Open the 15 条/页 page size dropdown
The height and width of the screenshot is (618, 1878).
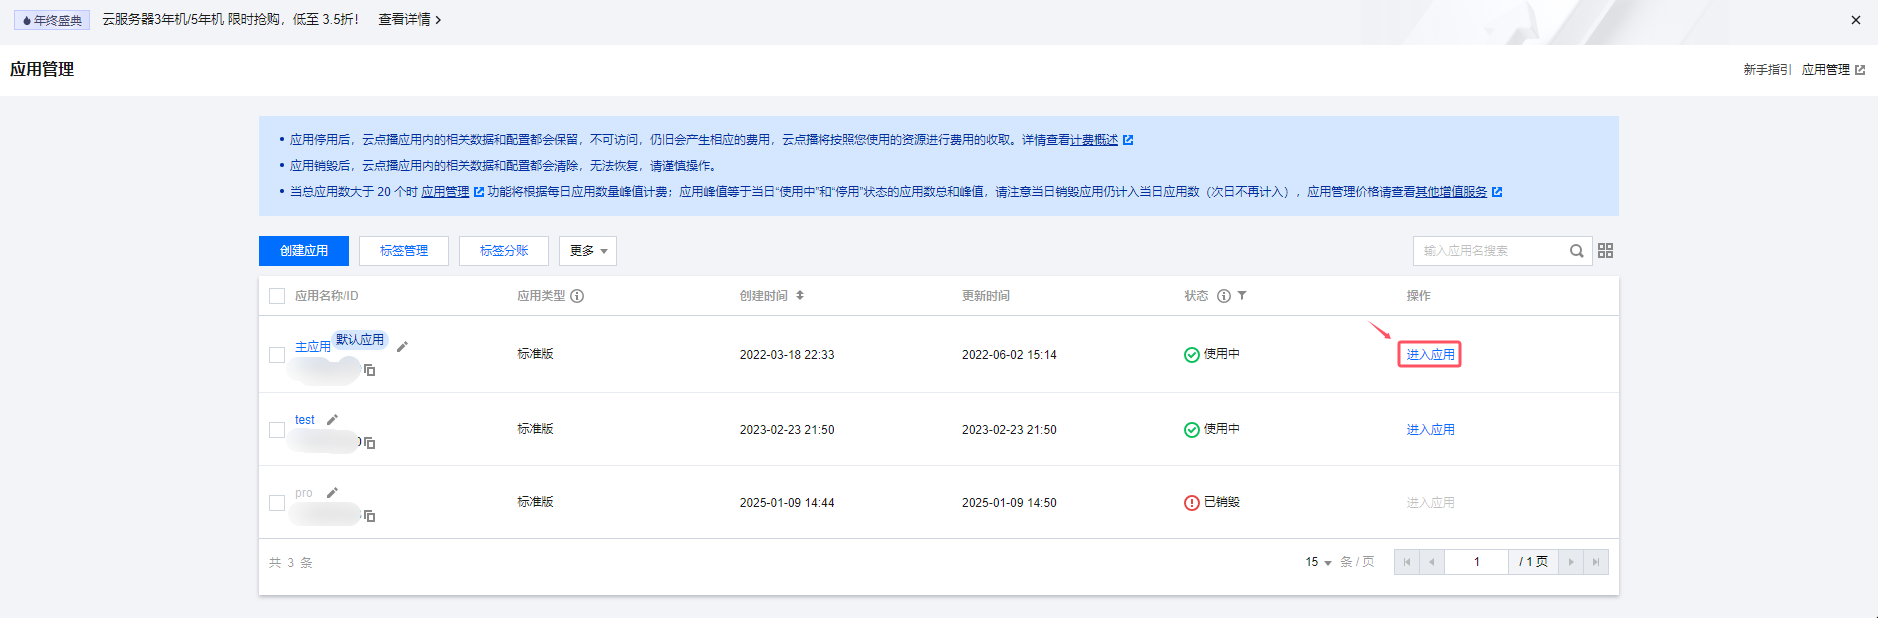click(x=1318, y=562)
